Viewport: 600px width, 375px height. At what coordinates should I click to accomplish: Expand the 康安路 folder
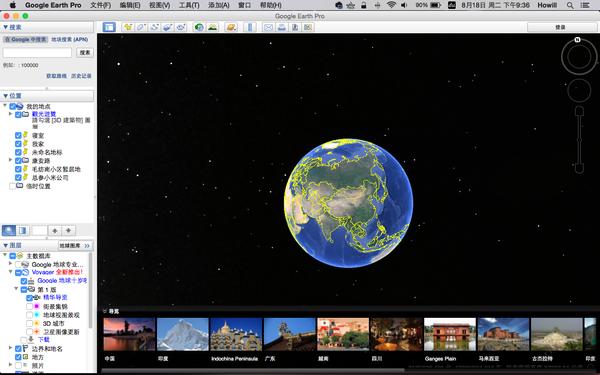pyautogui.click(x=10, y=160)
